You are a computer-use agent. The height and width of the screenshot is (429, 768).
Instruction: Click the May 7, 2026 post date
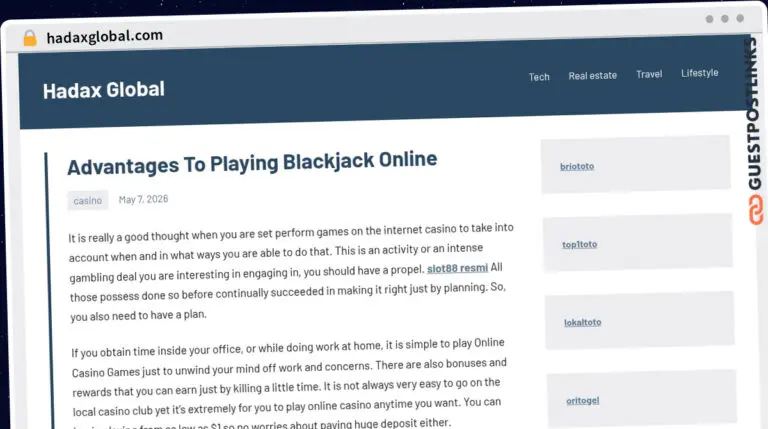point(143,199)
